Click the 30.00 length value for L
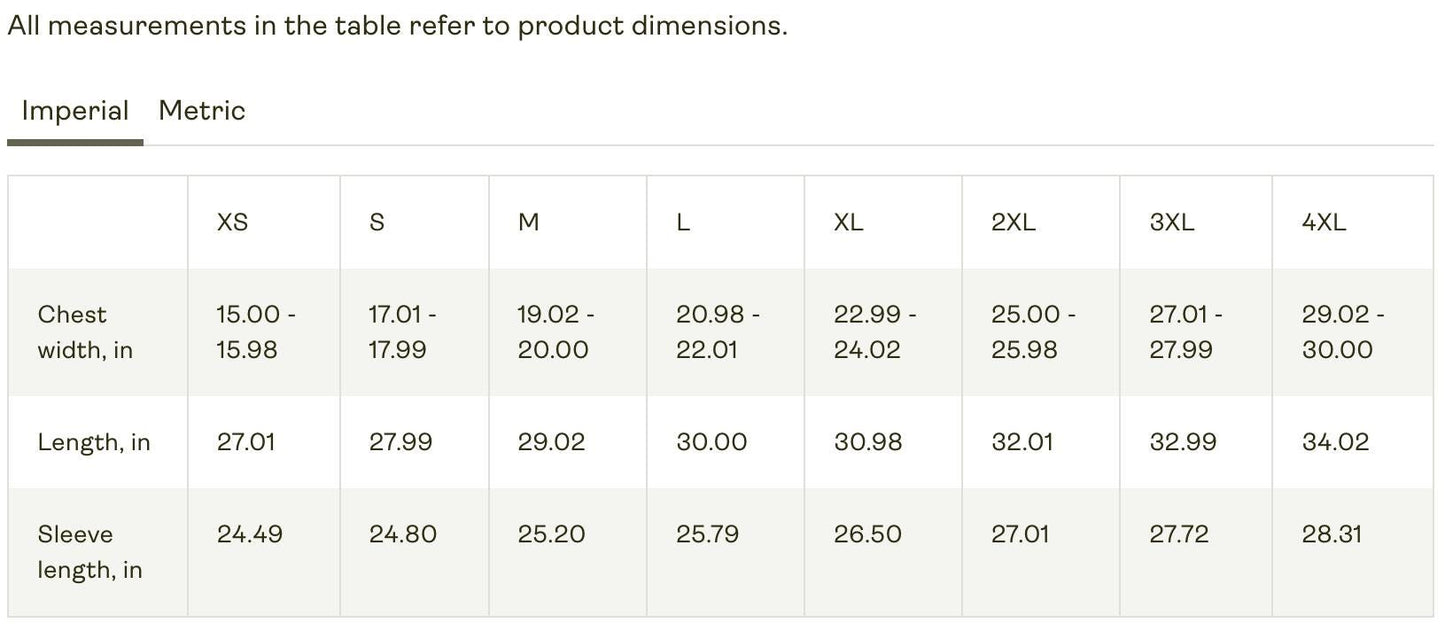The height and width of the screenshot is (631, 1445). pyautogui.click(x=711, y=442)
